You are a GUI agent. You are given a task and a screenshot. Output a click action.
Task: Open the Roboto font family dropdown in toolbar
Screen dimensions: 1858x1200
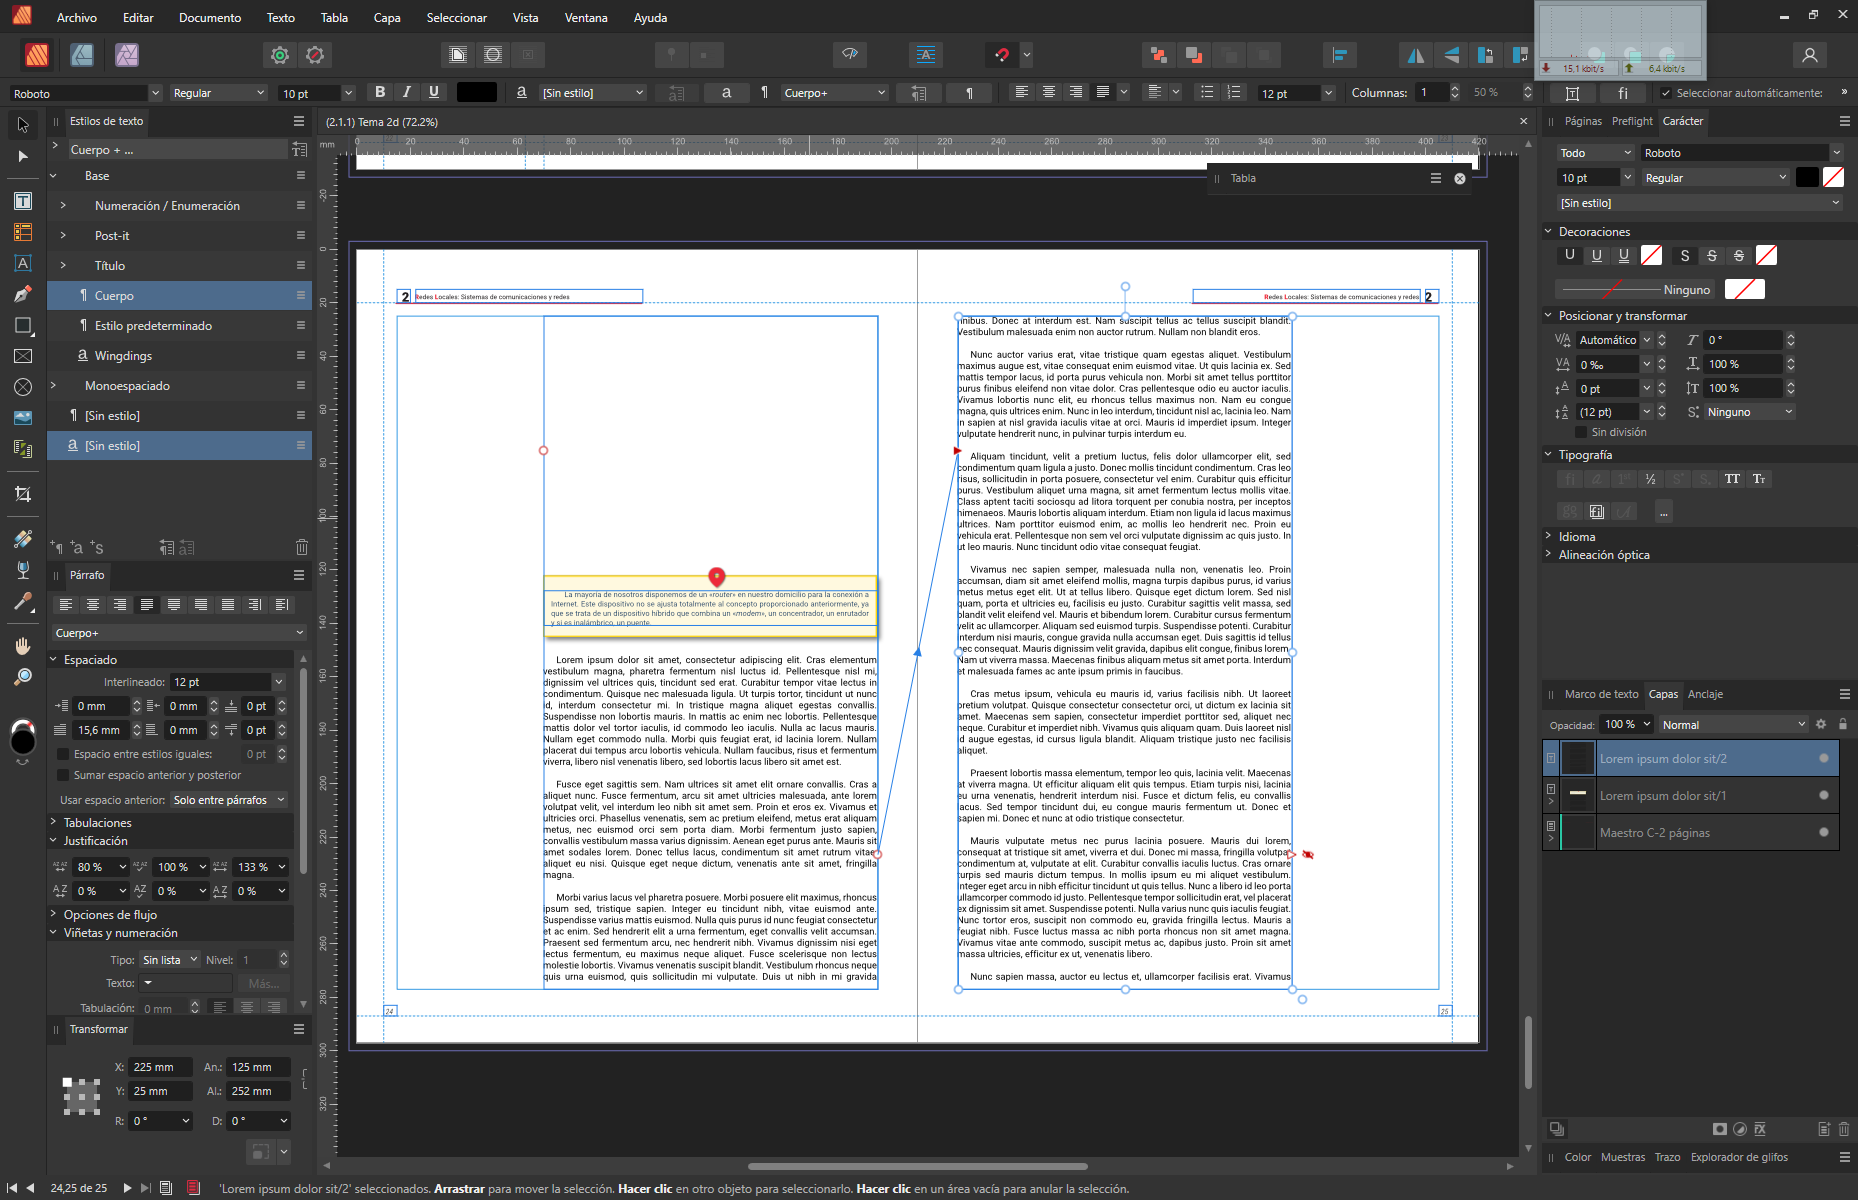pos(155,93)
